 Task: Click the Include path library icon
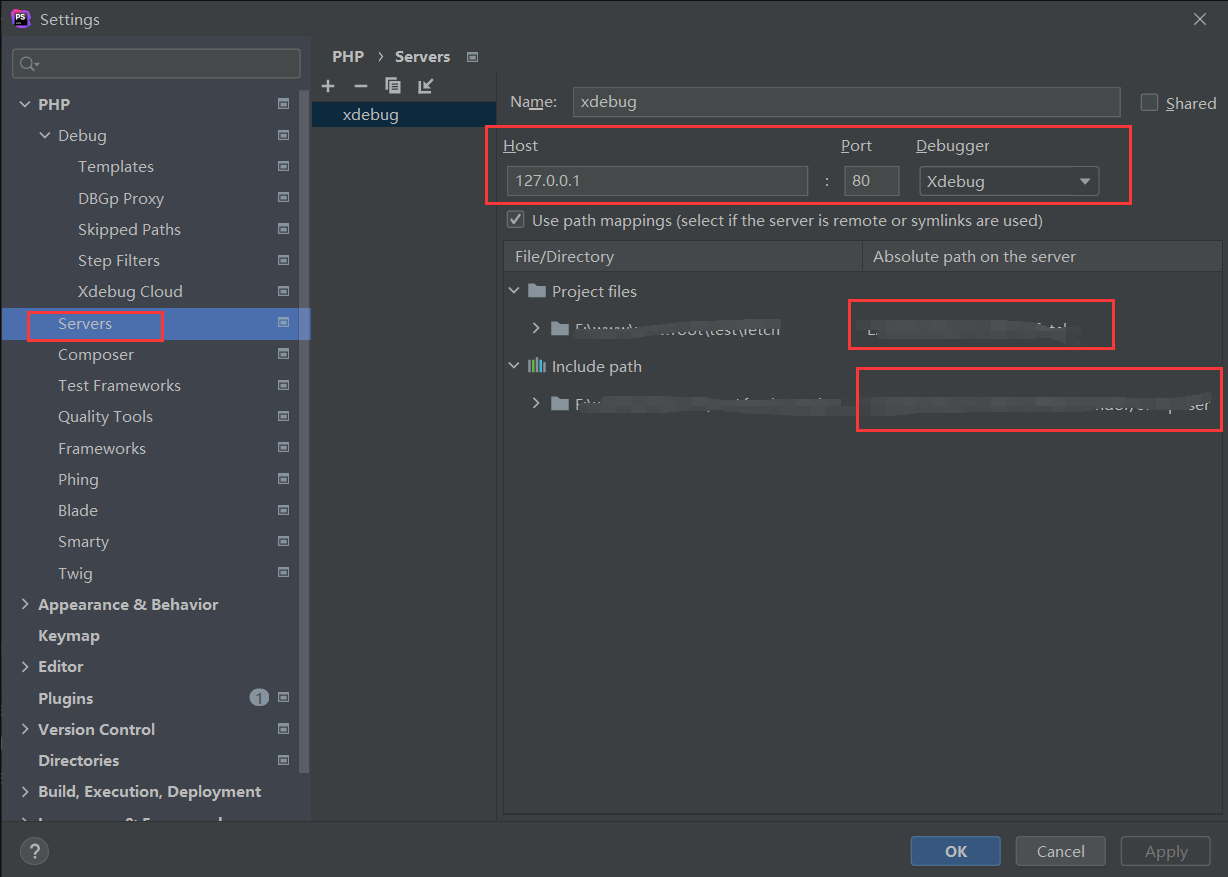(x=537, y=366)
